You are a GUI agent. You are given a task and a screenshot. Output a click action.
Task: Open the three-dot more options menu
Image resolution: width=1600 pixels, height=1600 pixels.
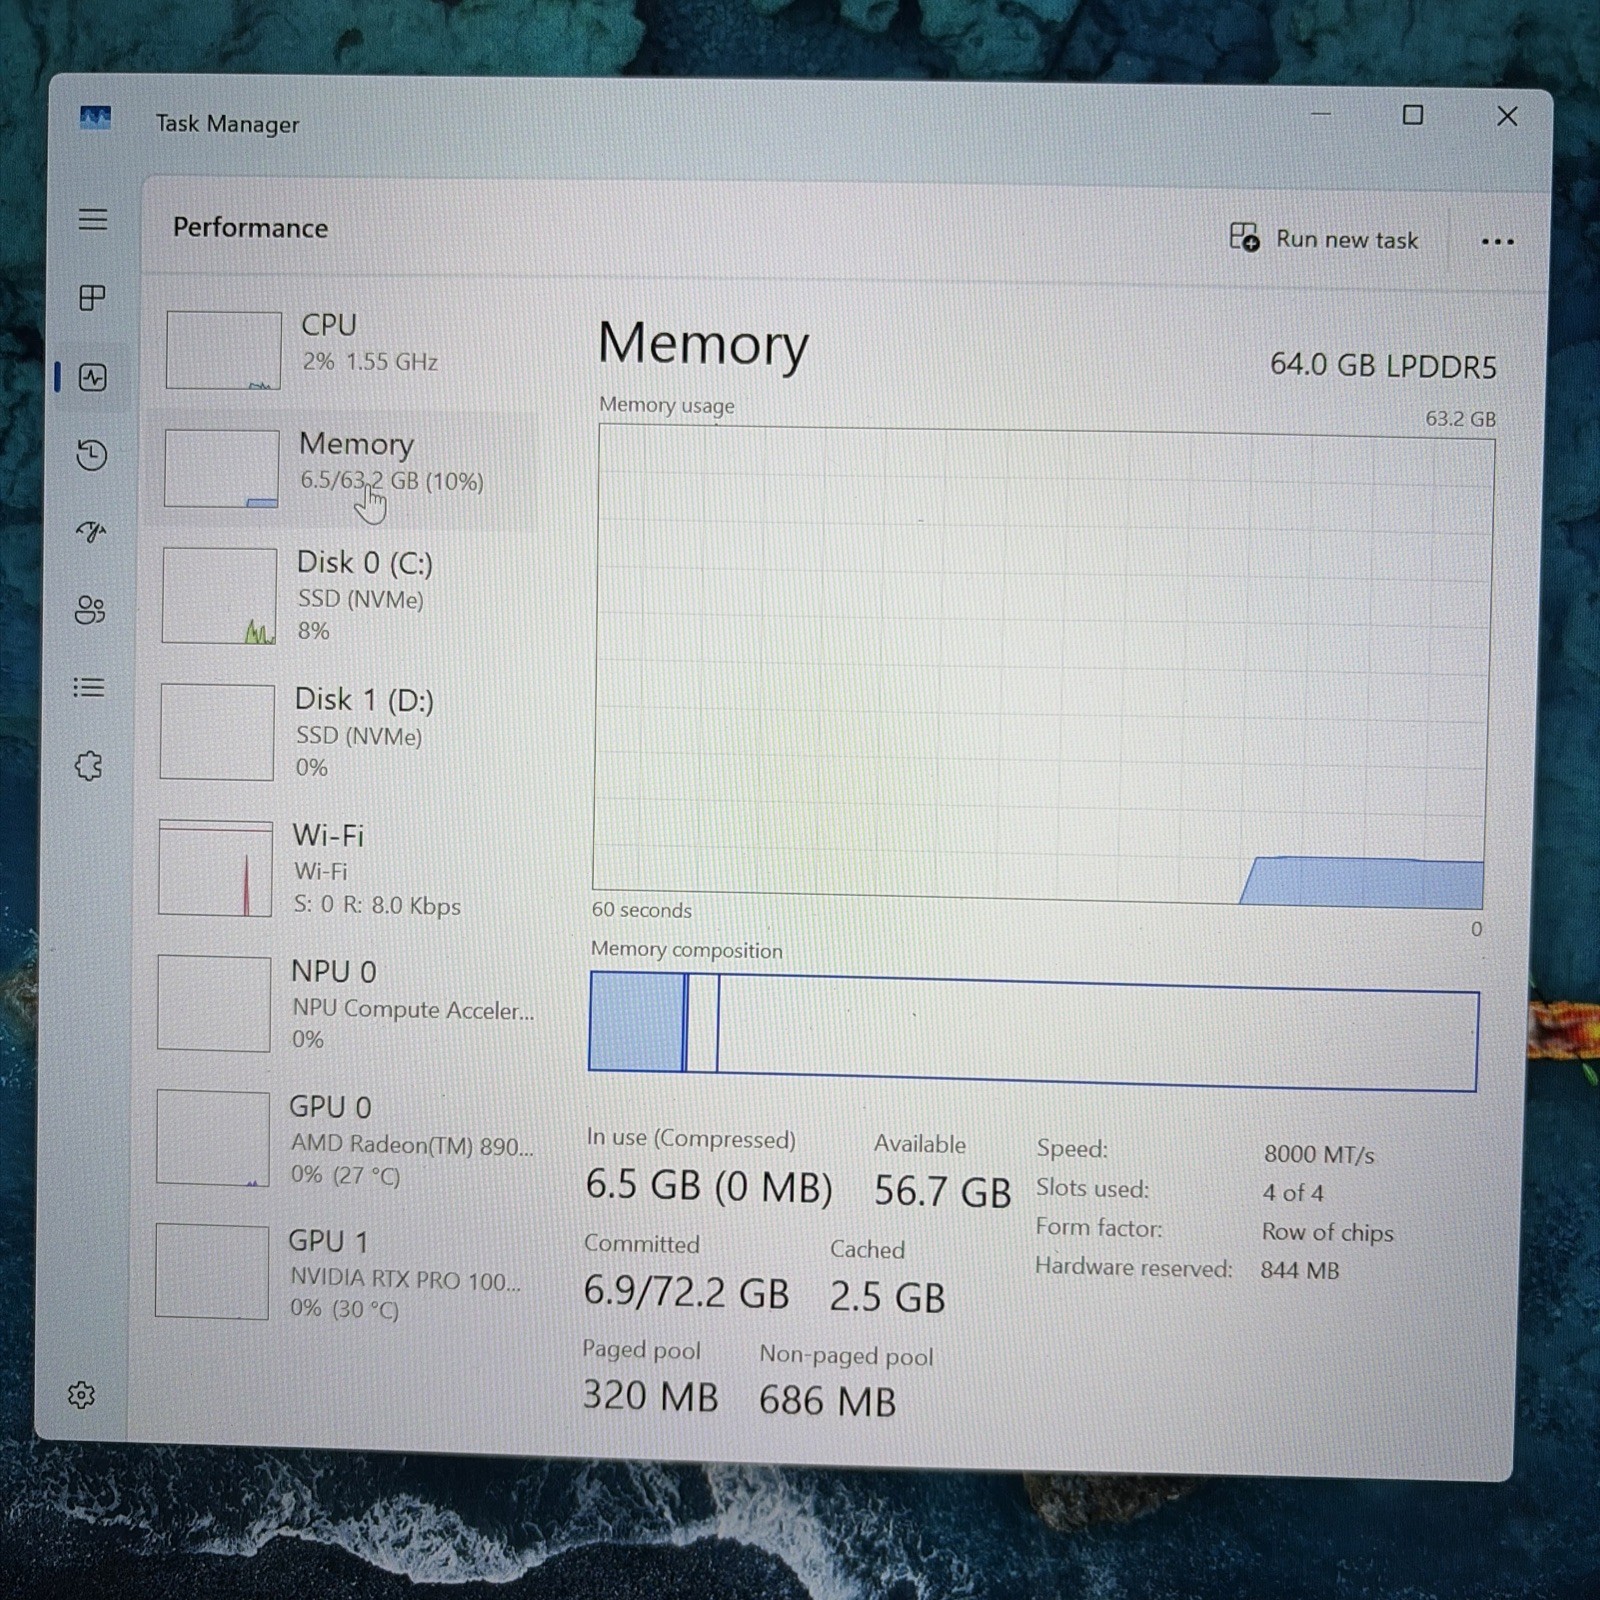1497,241
